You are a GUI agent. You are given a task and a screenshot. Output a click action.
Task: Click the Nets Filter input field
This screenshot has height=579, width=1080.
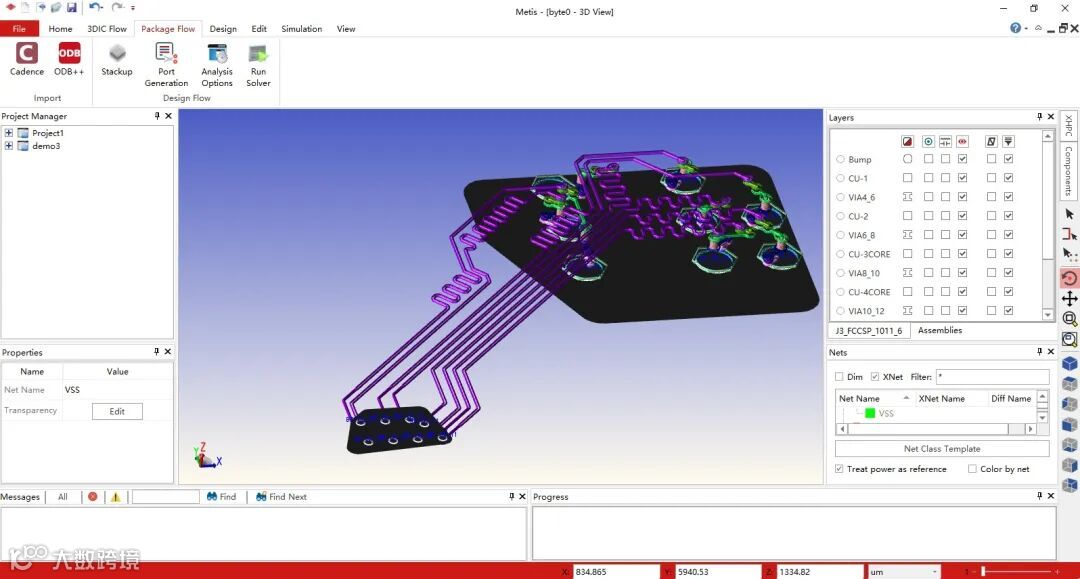(992, 377)
